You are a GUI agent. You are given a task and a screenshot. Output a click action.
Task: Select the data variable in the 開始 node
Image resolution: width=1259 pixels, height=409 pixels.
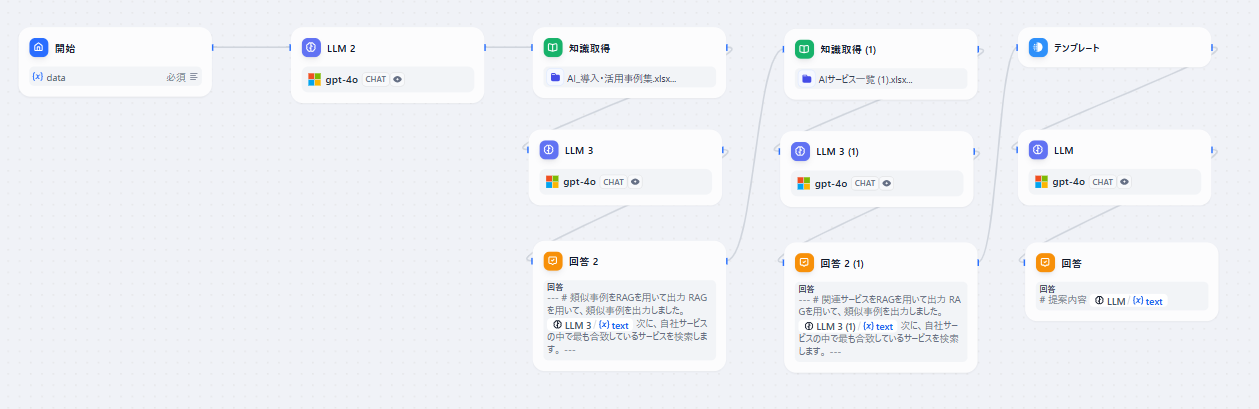pyautogui.click(x=50, y=76)
